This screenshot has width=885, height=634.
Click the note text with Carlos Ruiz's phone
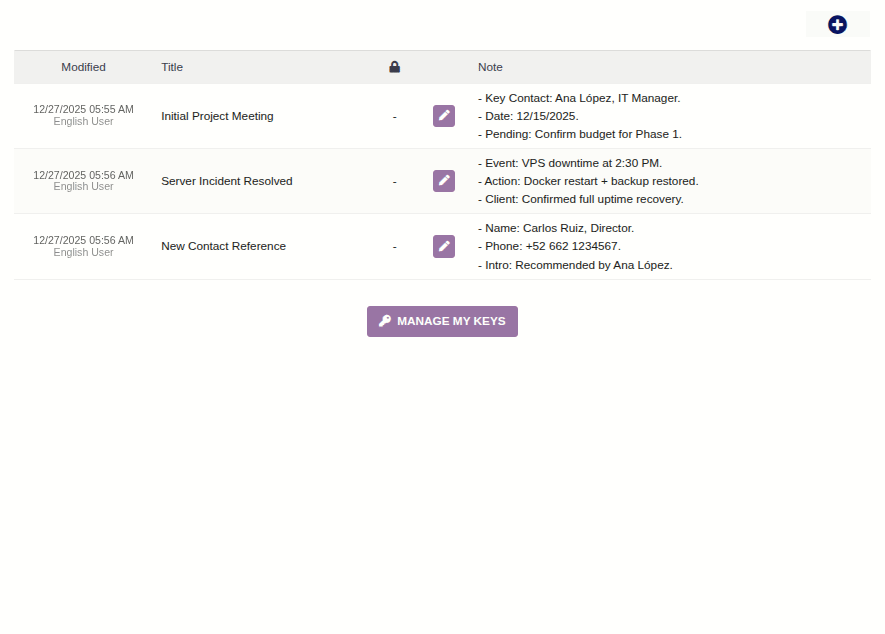(549, 246)
